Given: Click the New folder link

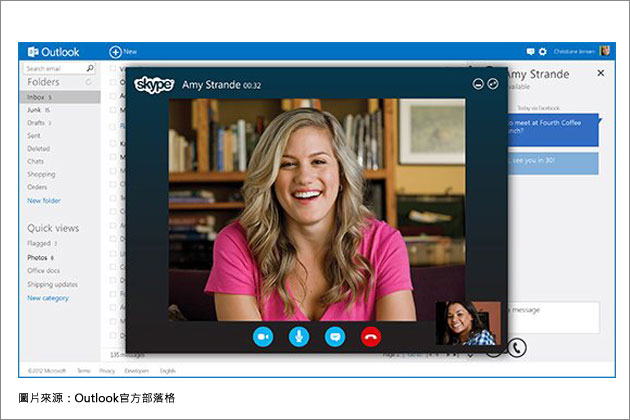Looking at the screenshot, I should click(43, 200).
